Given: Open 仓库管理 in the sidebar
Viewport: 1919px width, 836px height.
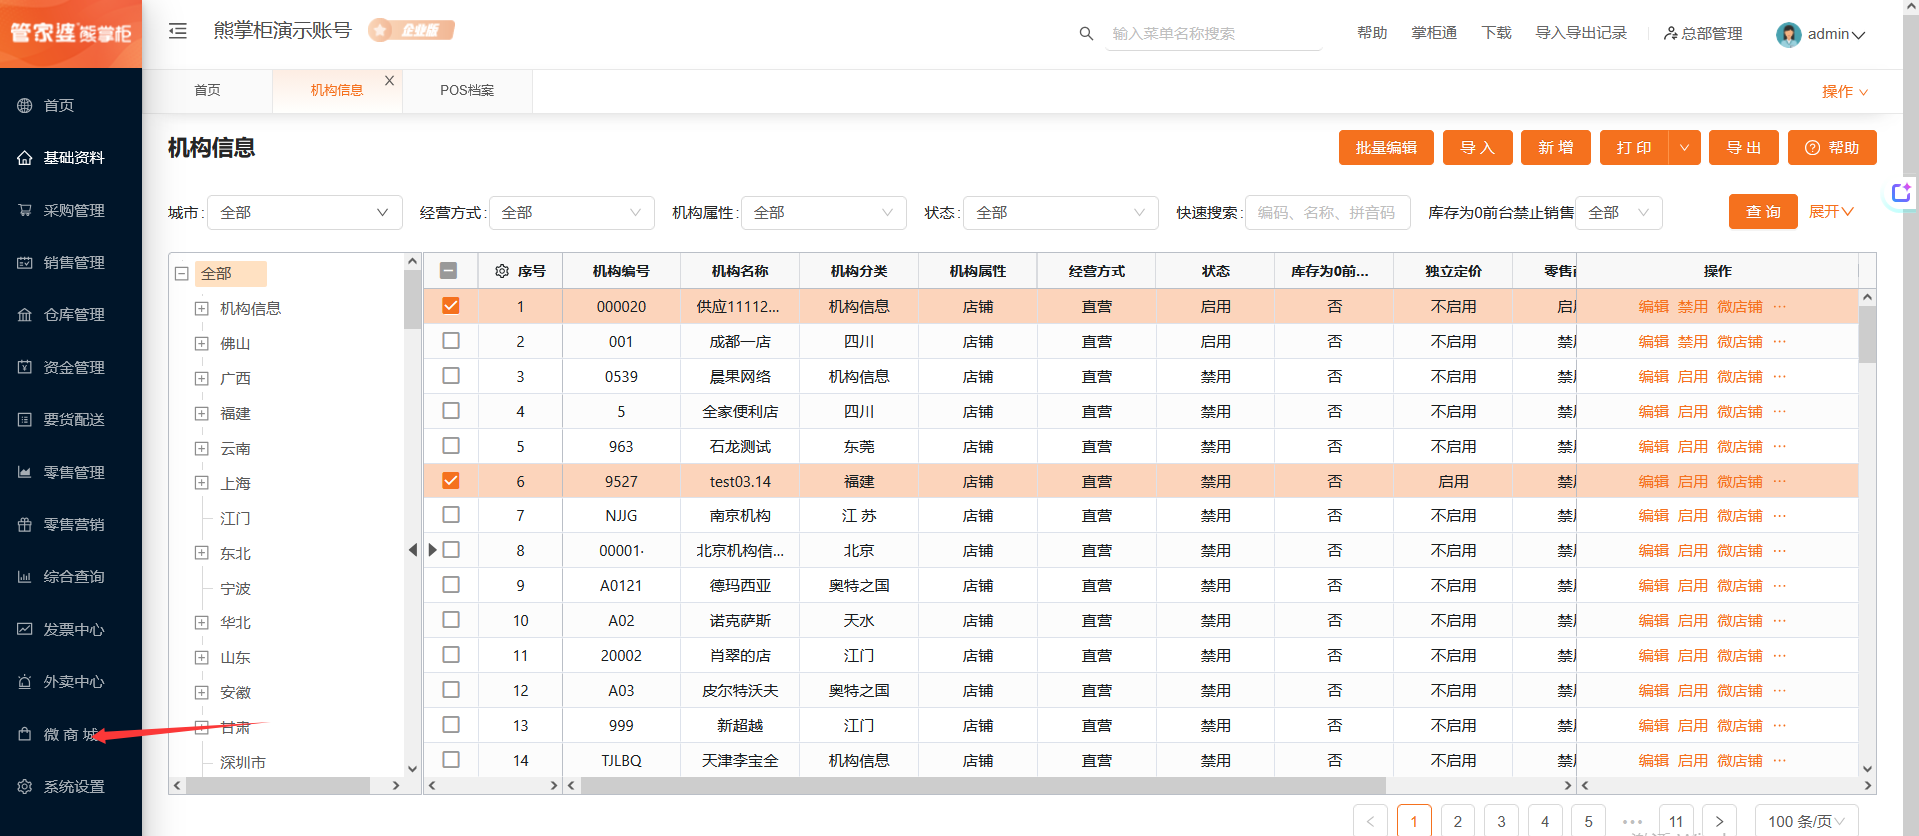Looking at the screenshot, I should [x=73, y=315].
